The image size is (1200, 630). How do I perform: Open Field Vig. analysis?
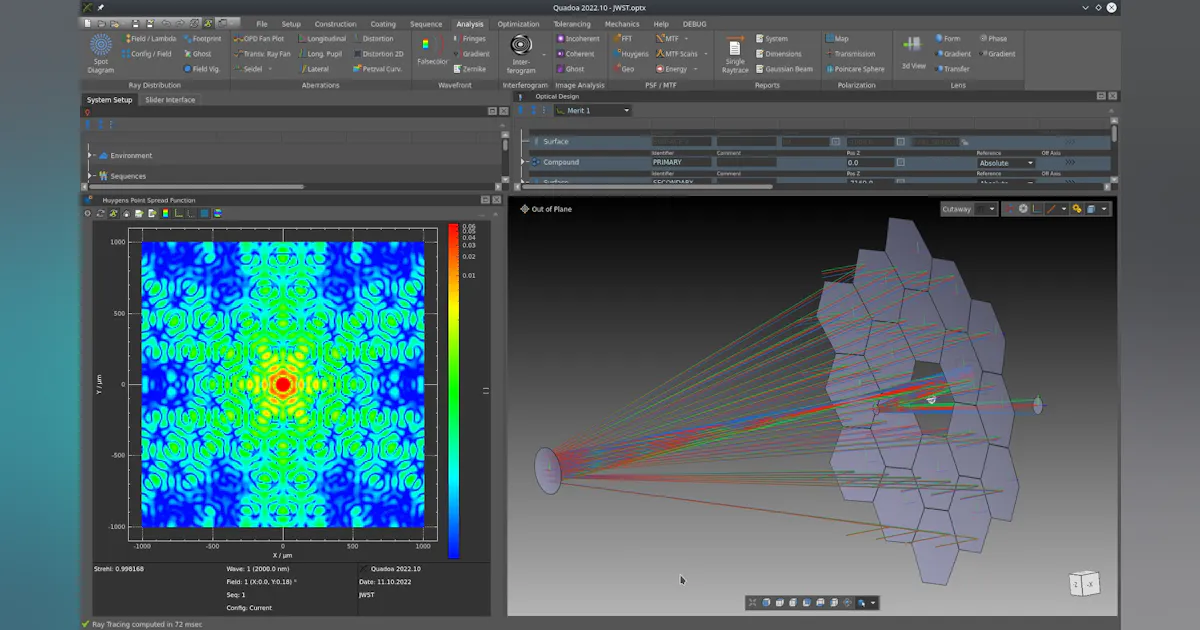[x=202, y=69]
